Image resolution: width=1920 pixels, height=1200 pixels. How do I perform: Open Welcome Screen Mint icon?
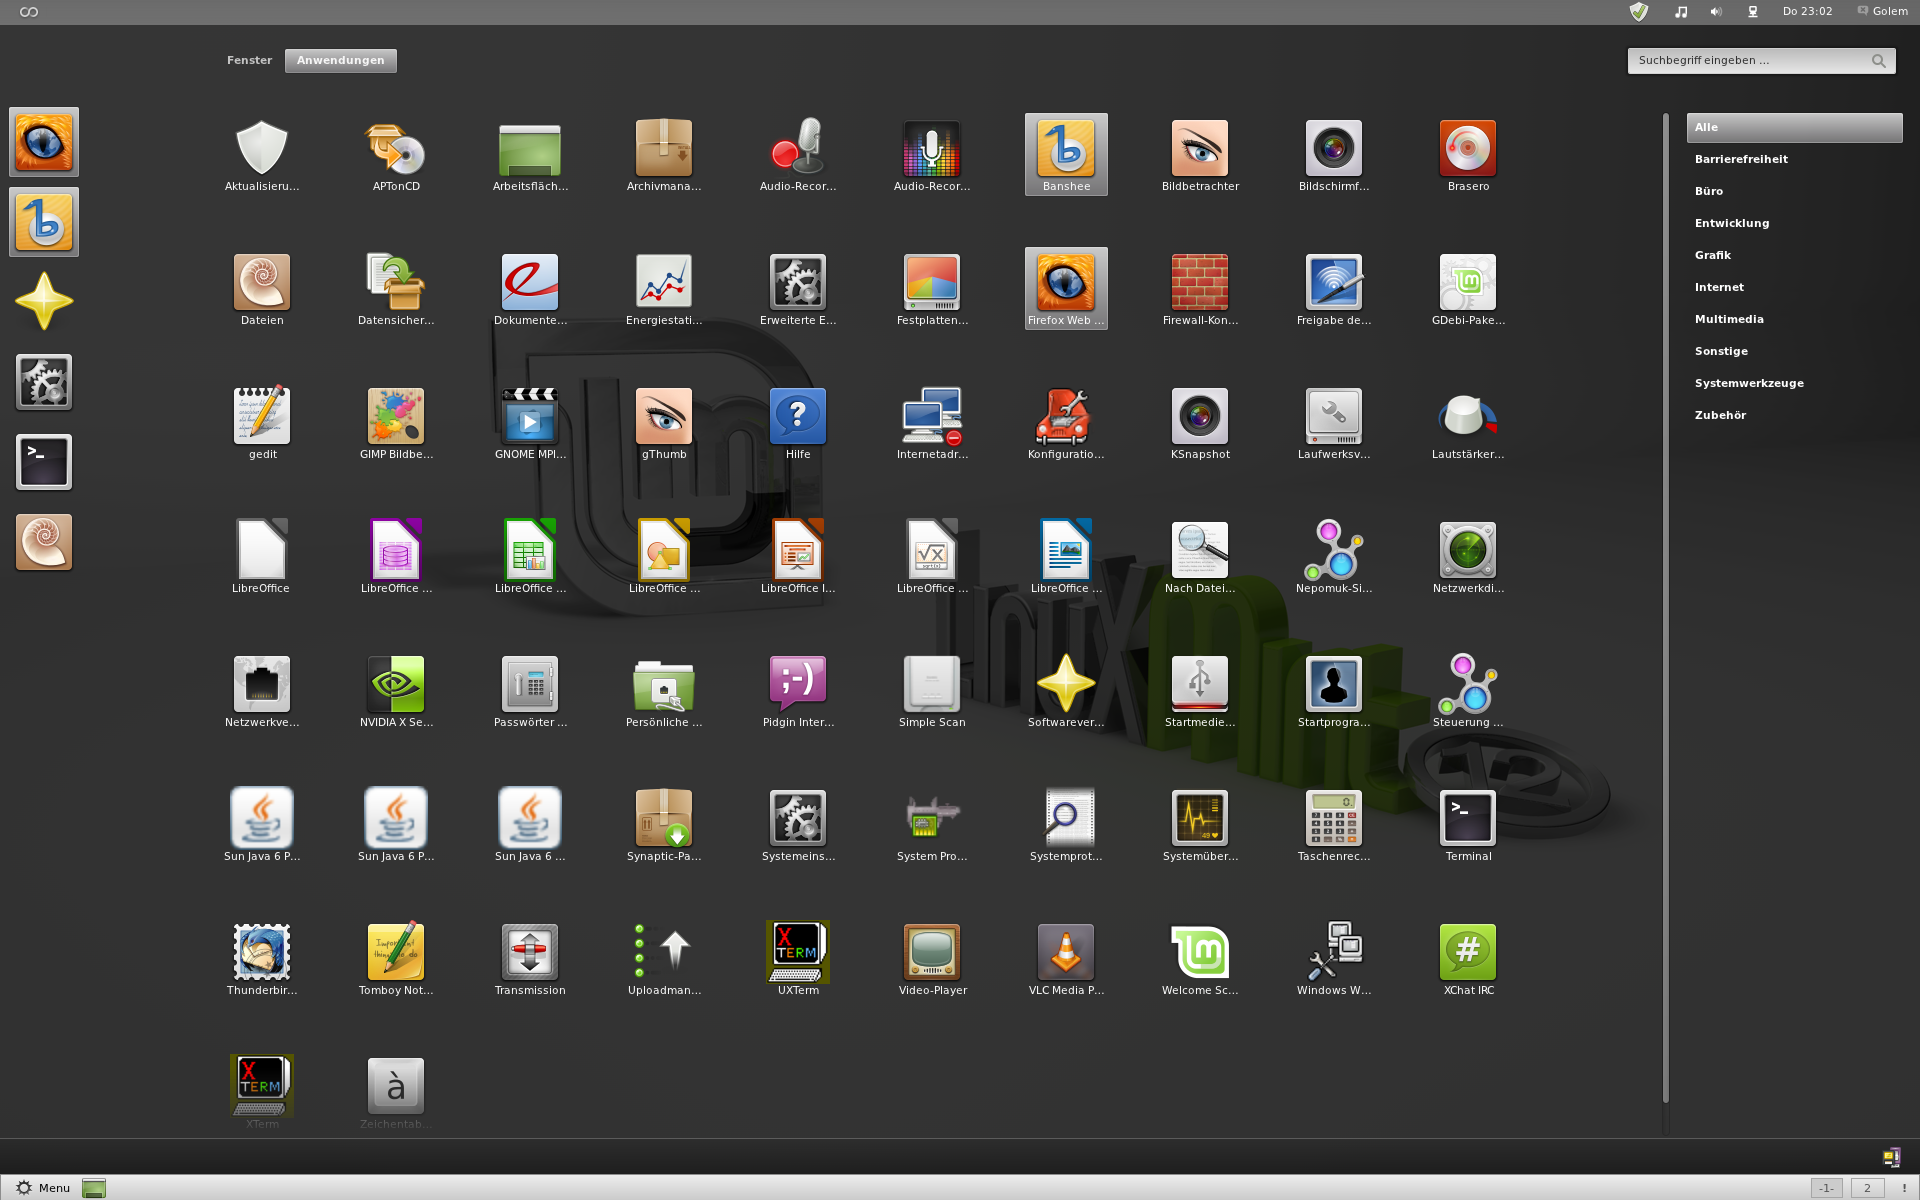click(1200, 961)
